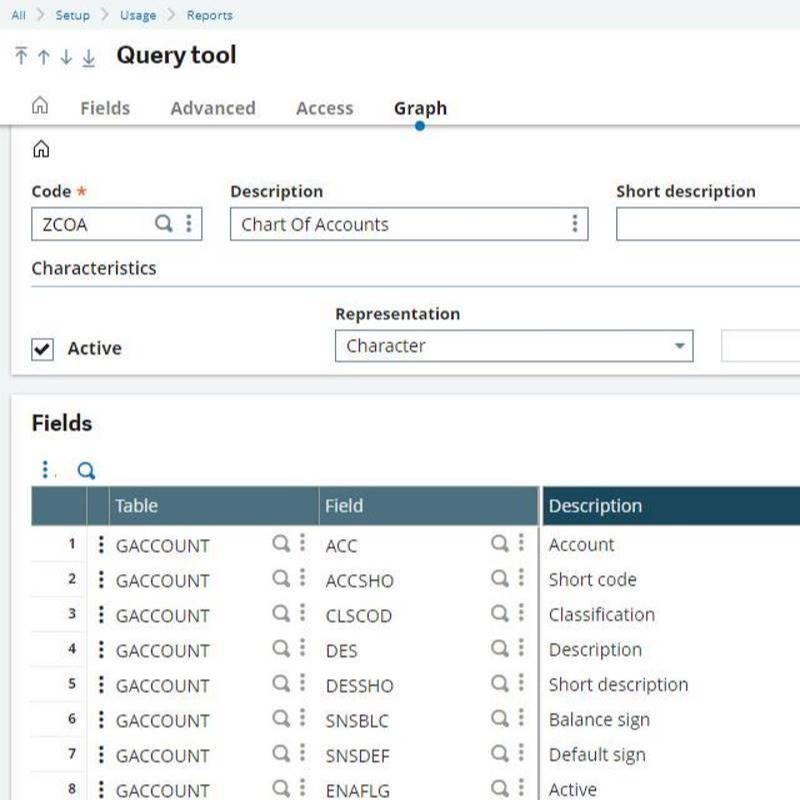Image resolution: width=800 pixels, height=800 pixels.
Task: Switch to the Advanced tab
Action: 211,108
